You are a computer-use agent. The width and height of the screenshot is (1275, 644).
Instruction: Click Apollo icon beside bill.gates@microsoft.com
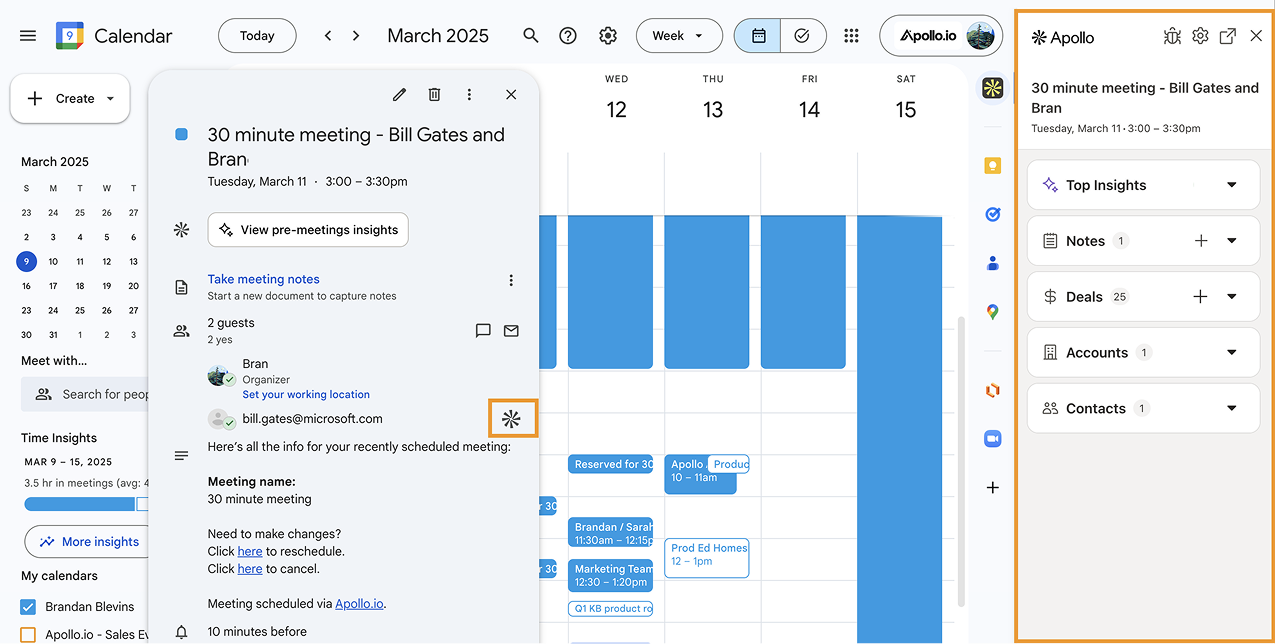[x=512, y=419]
